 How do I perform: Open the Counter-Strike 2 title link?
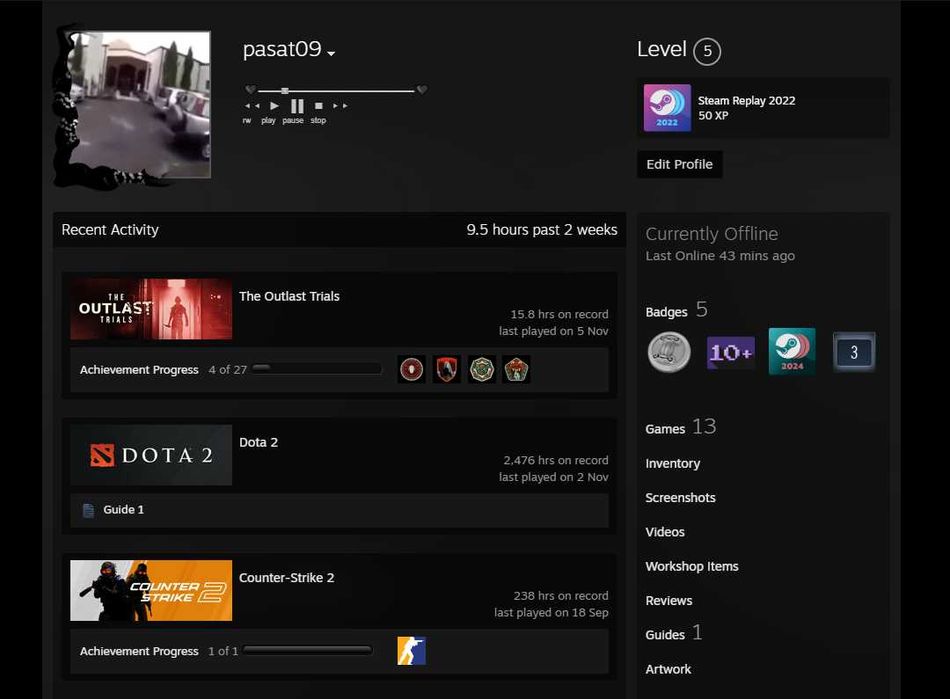point(287,578)
